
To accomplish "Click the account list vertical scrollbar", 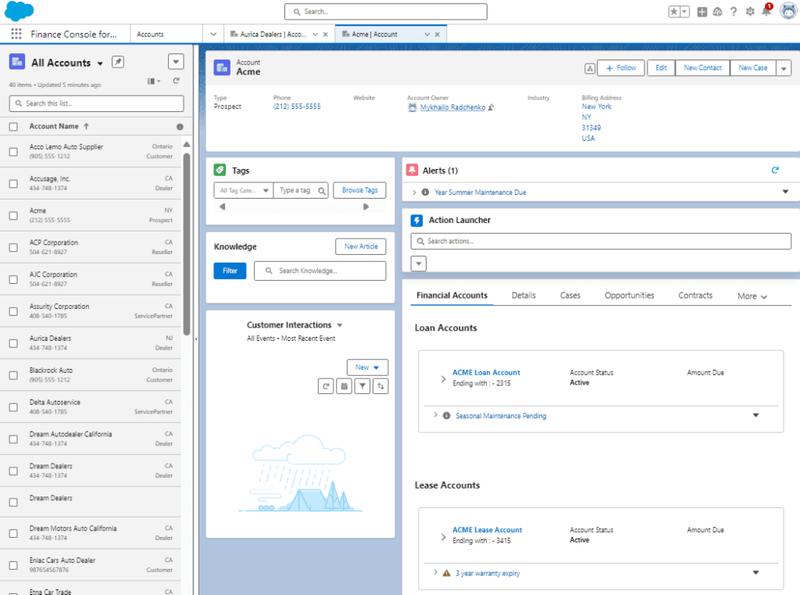I will tap(187, 244).
